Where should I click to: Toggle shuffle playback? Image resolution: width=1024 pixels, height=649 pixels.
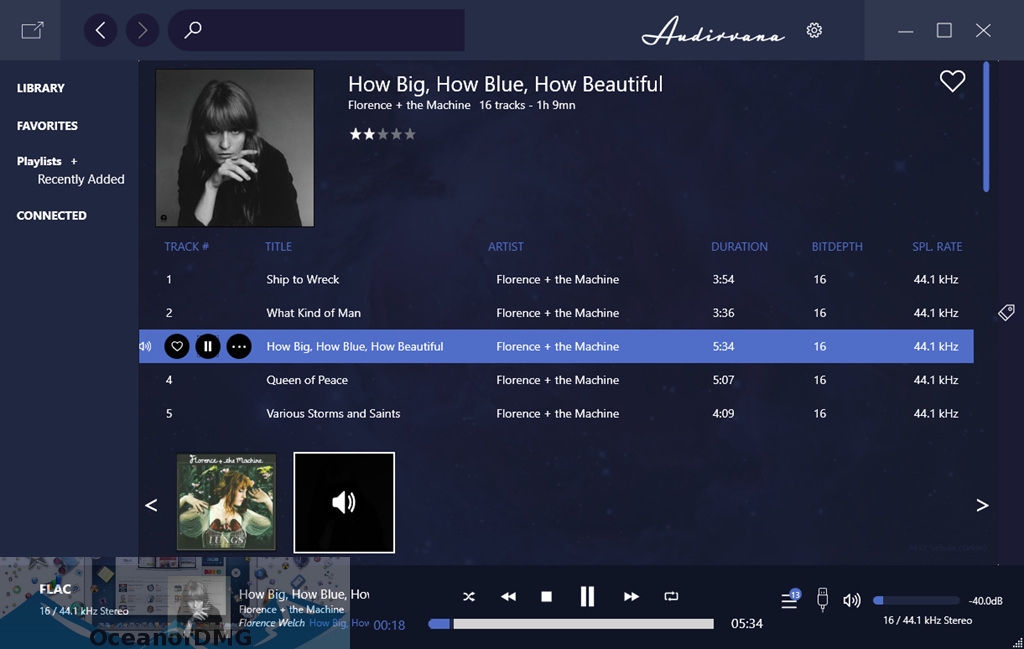pos(469,597)
